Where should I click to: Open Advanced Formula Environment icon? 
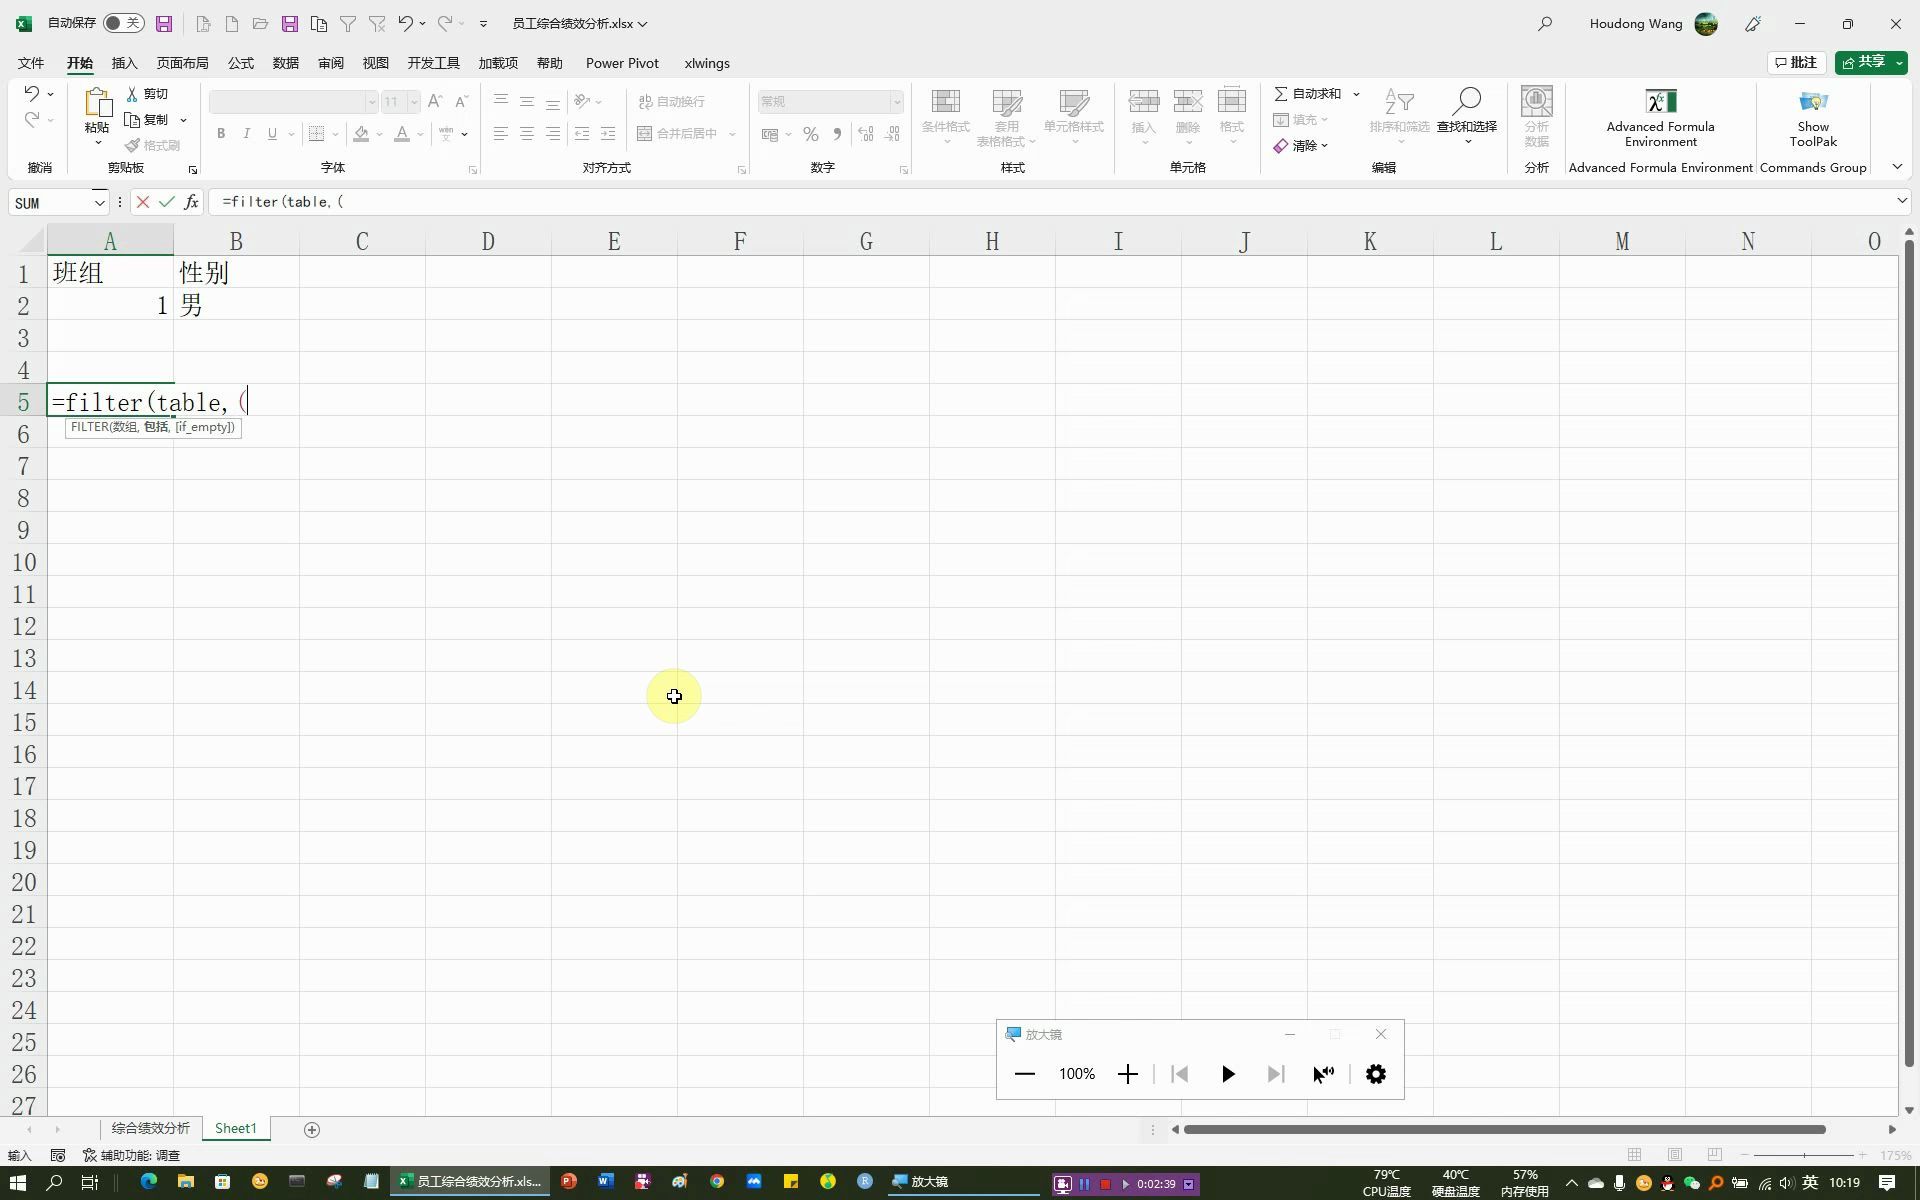pos(1660,103)
